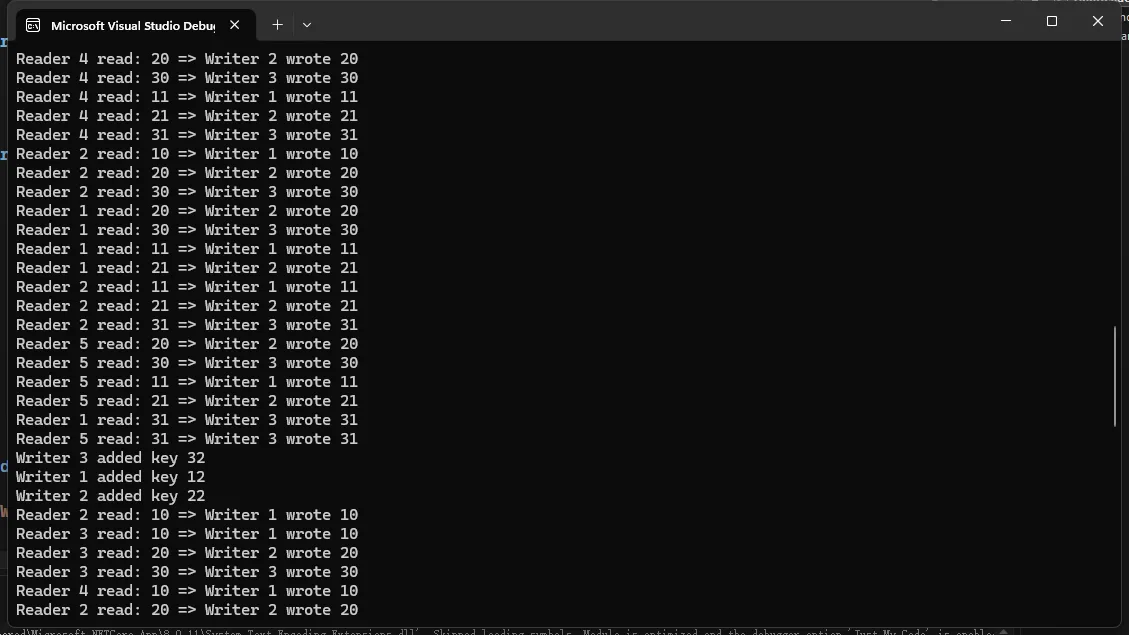The width and height of the screenshot is (1129, 635).
Task: Click the line 'Writer 2 added key 22'
Action: click(x=111, y=496)
